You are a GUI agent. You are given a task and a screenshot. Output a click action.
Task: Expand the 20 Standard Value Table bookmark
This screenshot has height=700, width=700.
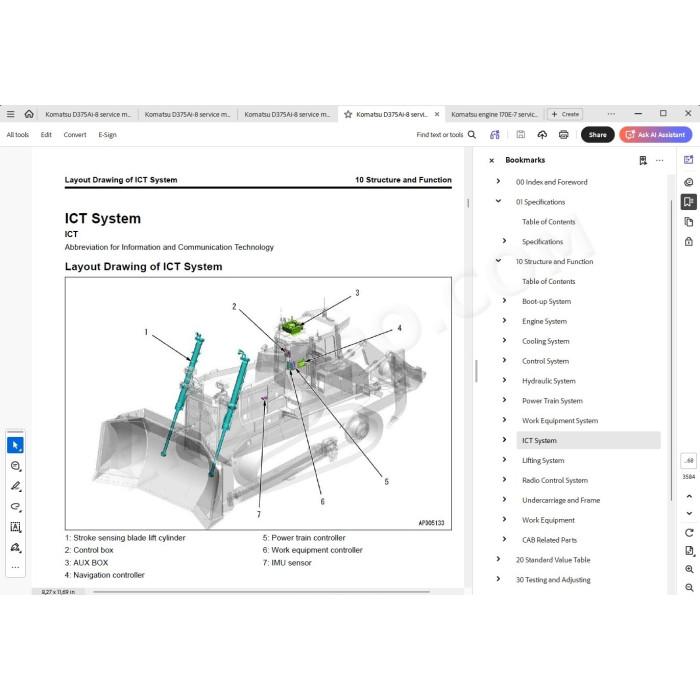(x=498, y=559)
